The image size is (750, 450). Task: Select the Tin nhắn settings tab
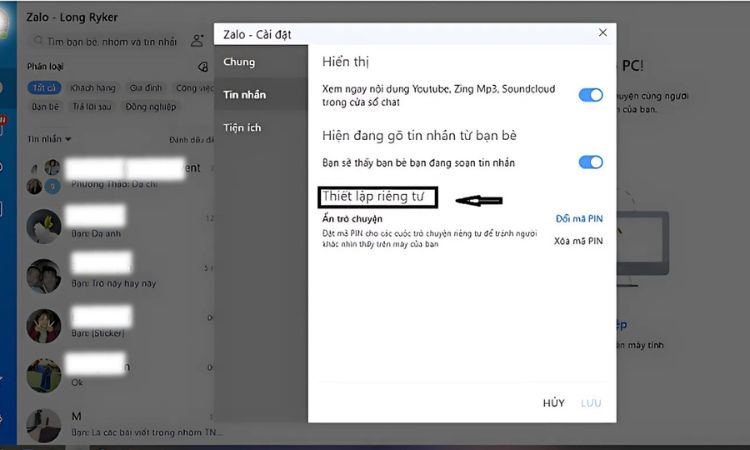pos(244,95)
